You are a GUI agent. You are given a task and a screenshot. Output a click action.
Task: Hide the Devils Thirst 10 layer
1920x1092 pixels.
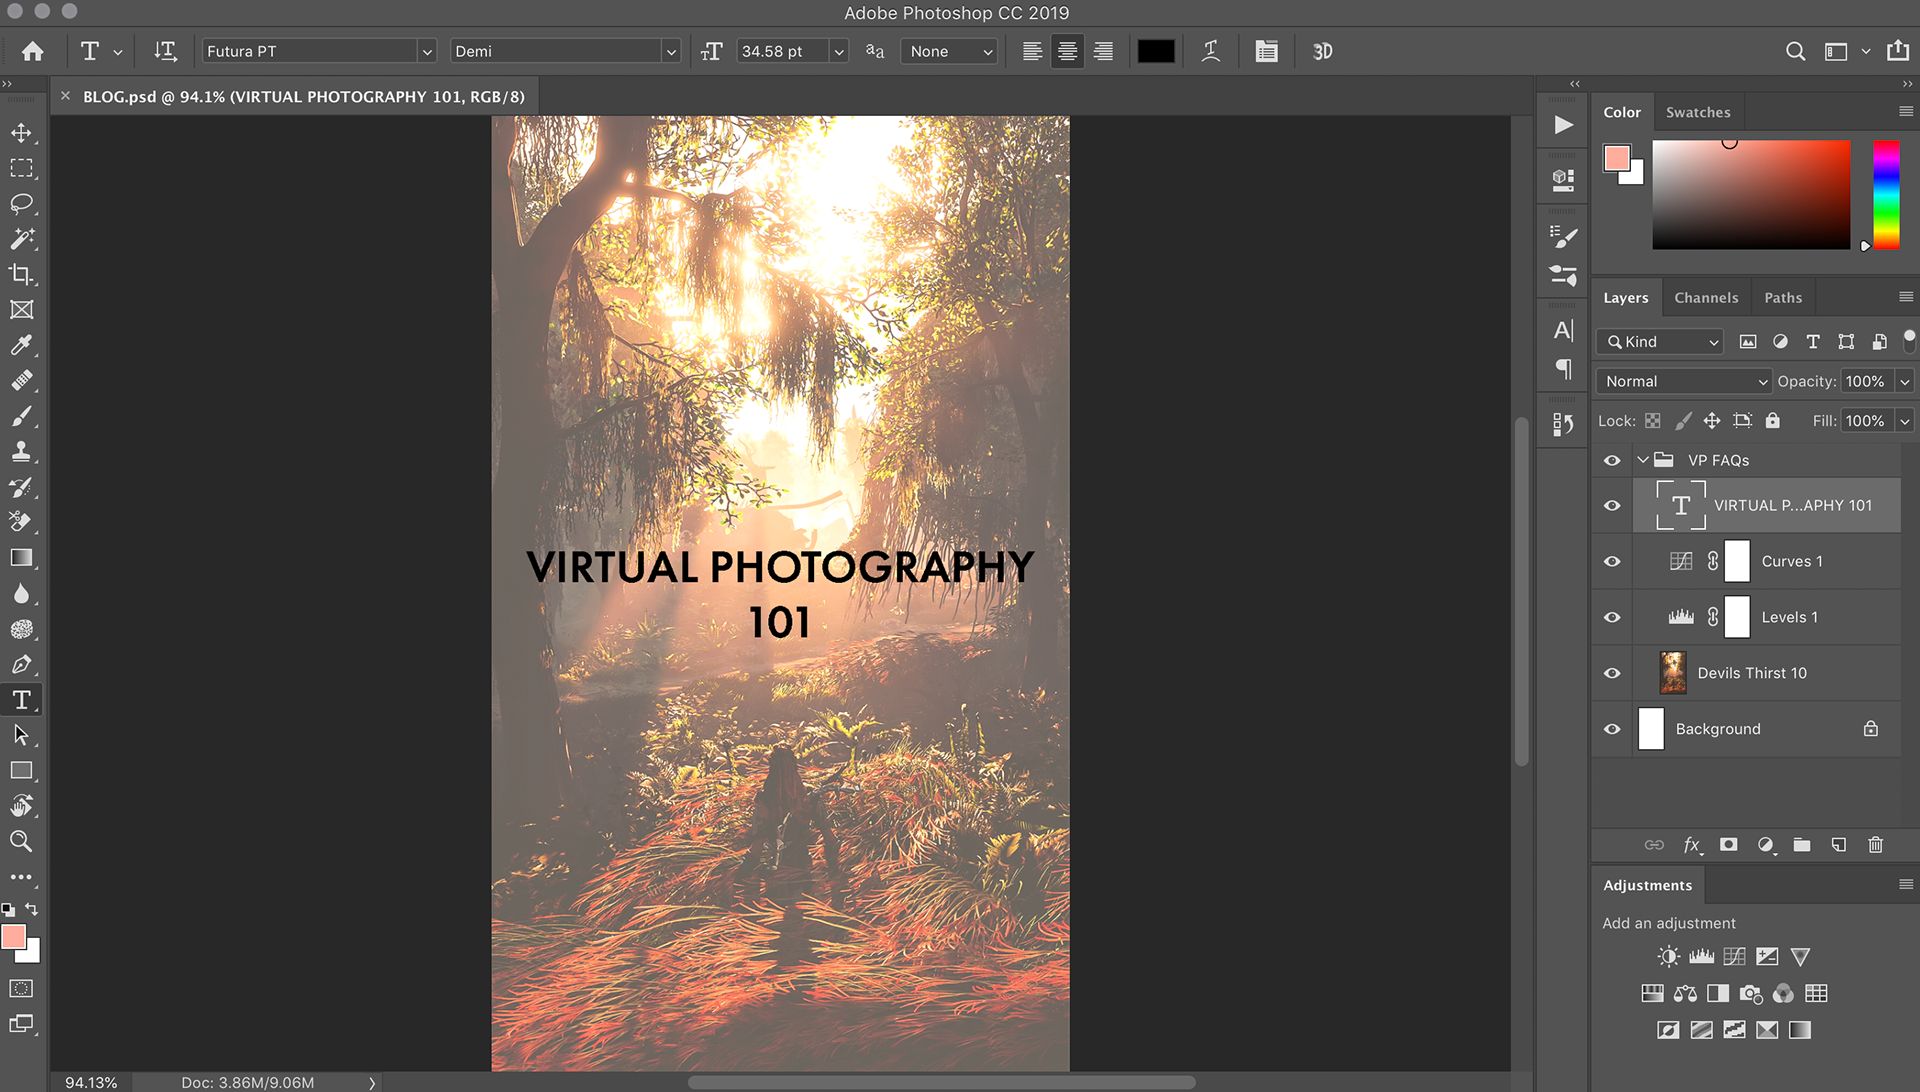point(1612,673)
